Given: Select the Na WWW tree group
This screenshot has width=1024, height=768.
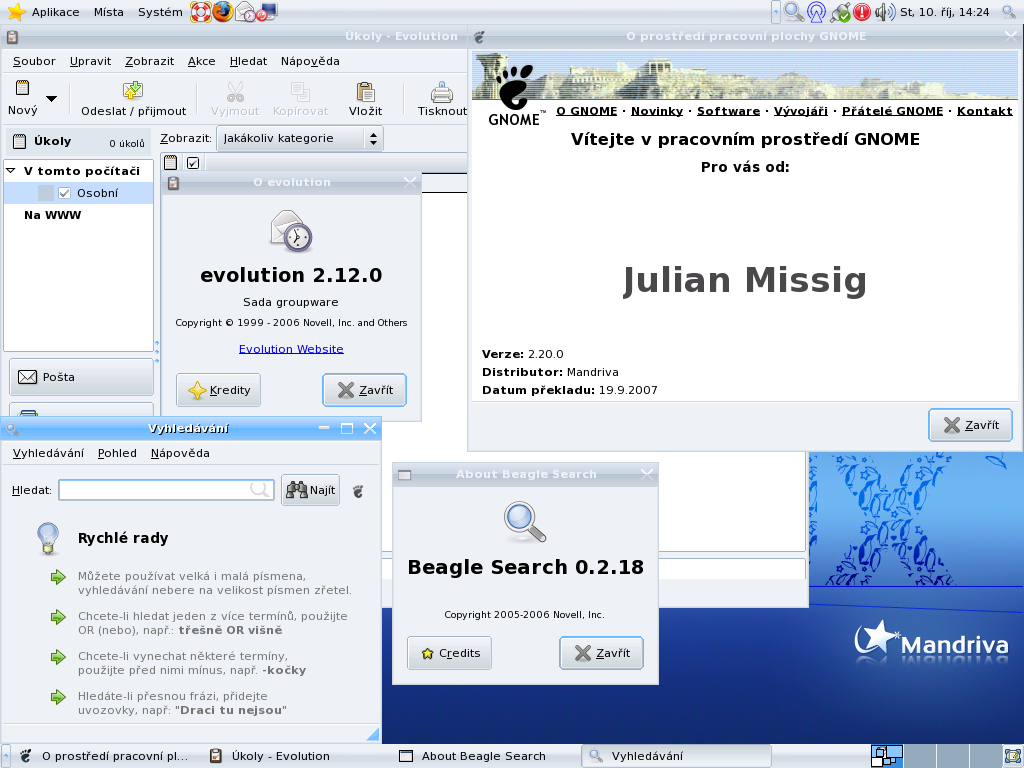Looking at the screenshot, I should click(x=52, y=215).
